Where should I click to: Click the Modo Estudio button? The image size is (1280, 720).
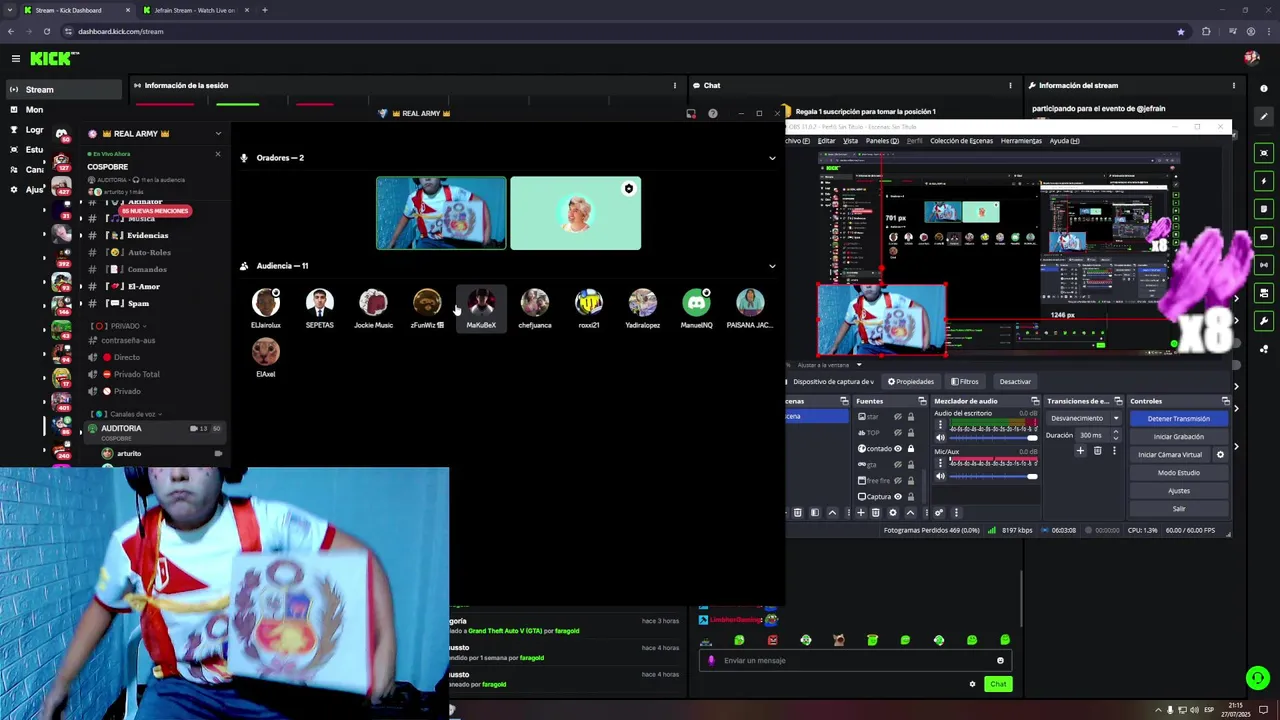[x=1178, y=472]
